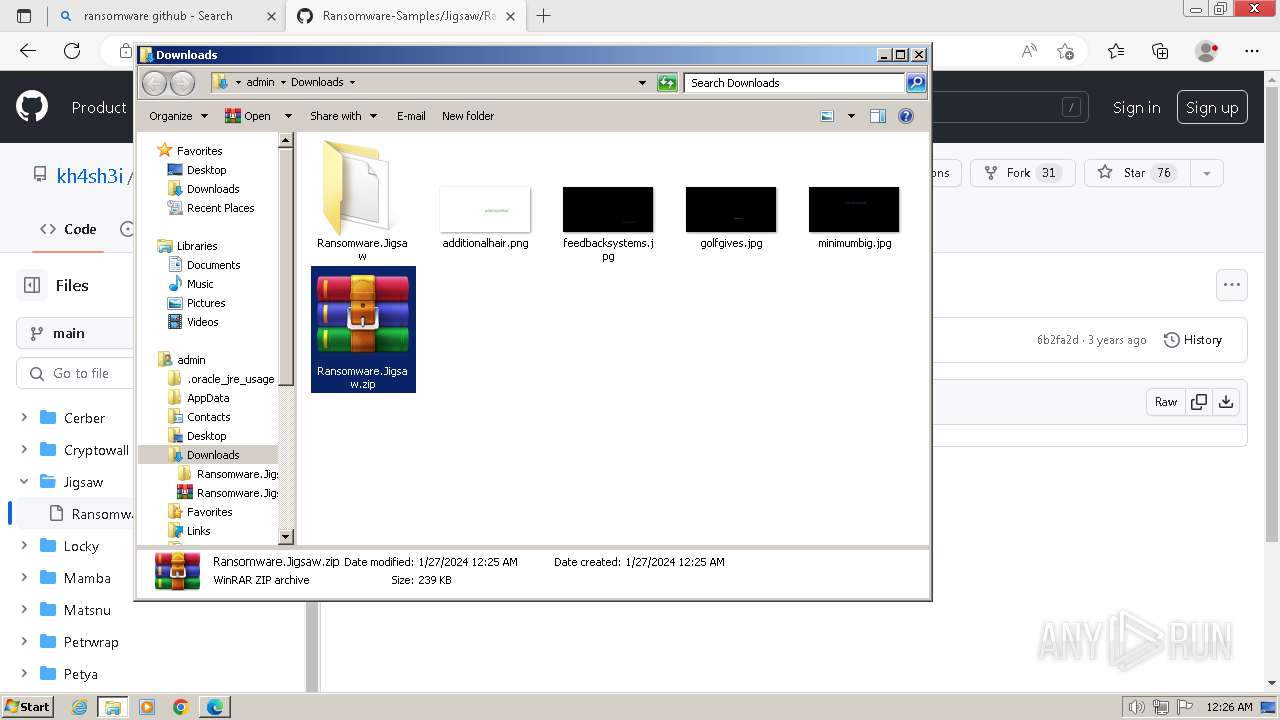The image size is (1280, 720).
Task: Toggle the GitHub file tree panel icon
Action: click(x=32, y=285)
